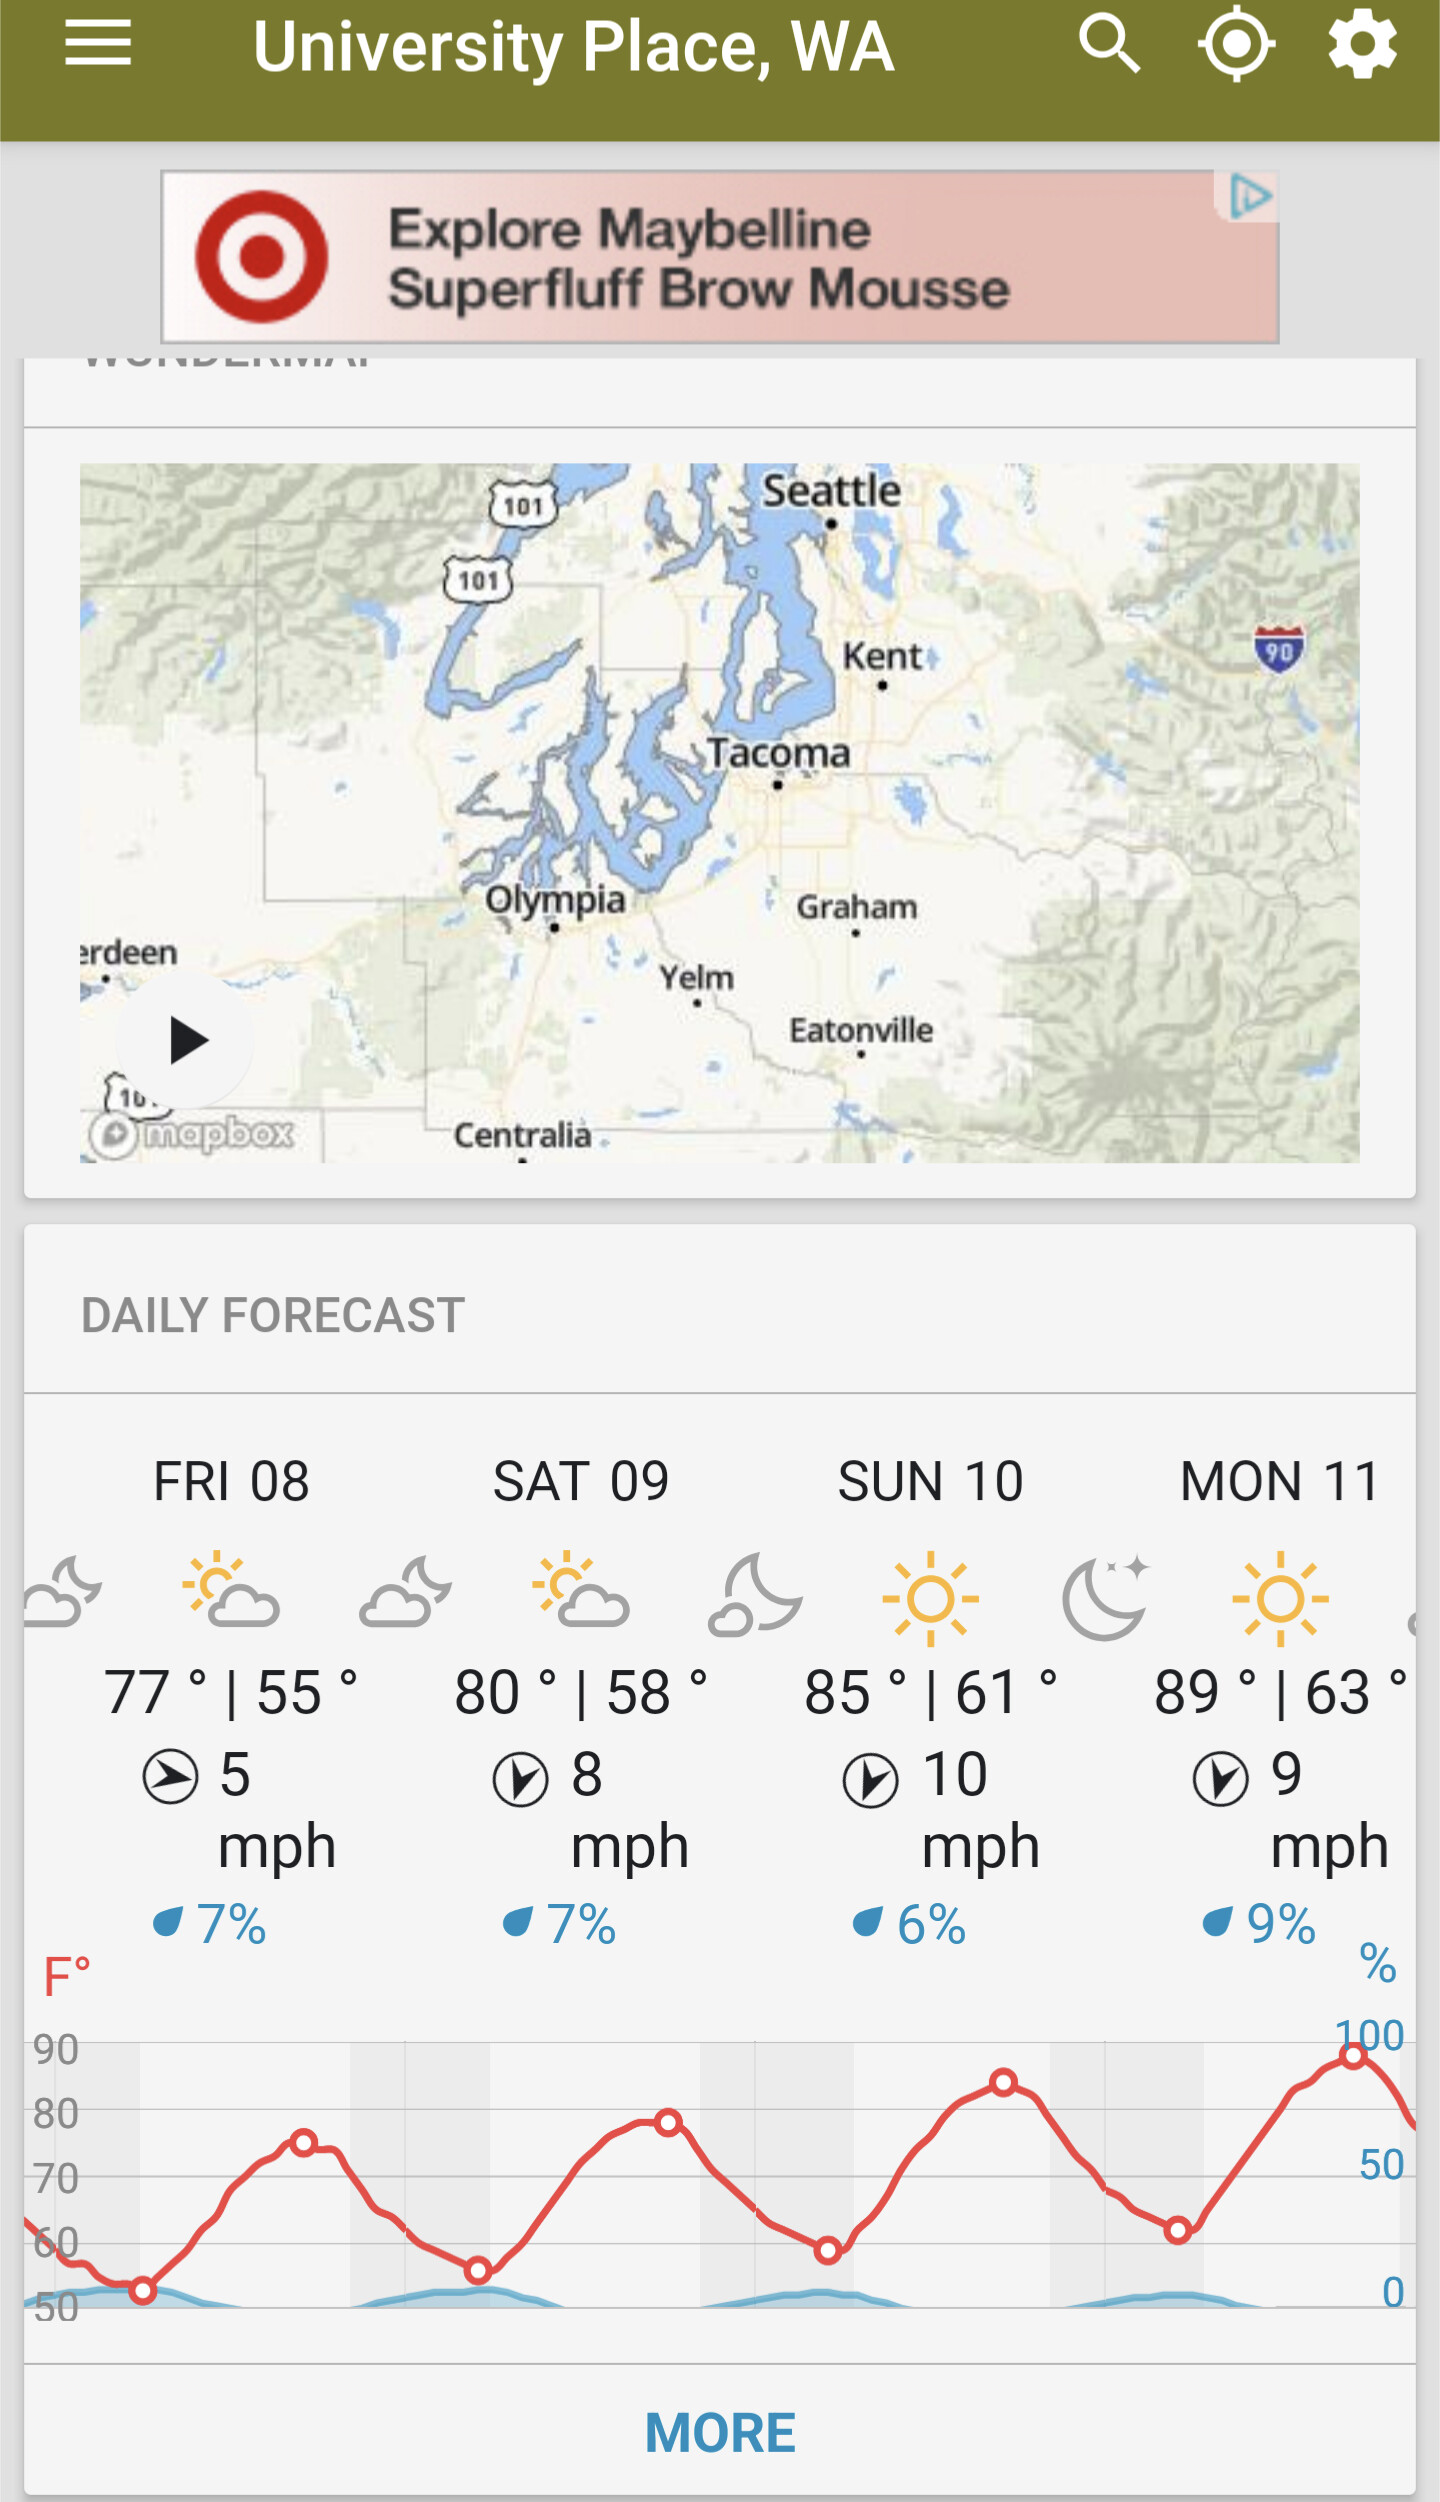
Task: Tap Sunday's sunny day icon
Action: coord(930,1598)
